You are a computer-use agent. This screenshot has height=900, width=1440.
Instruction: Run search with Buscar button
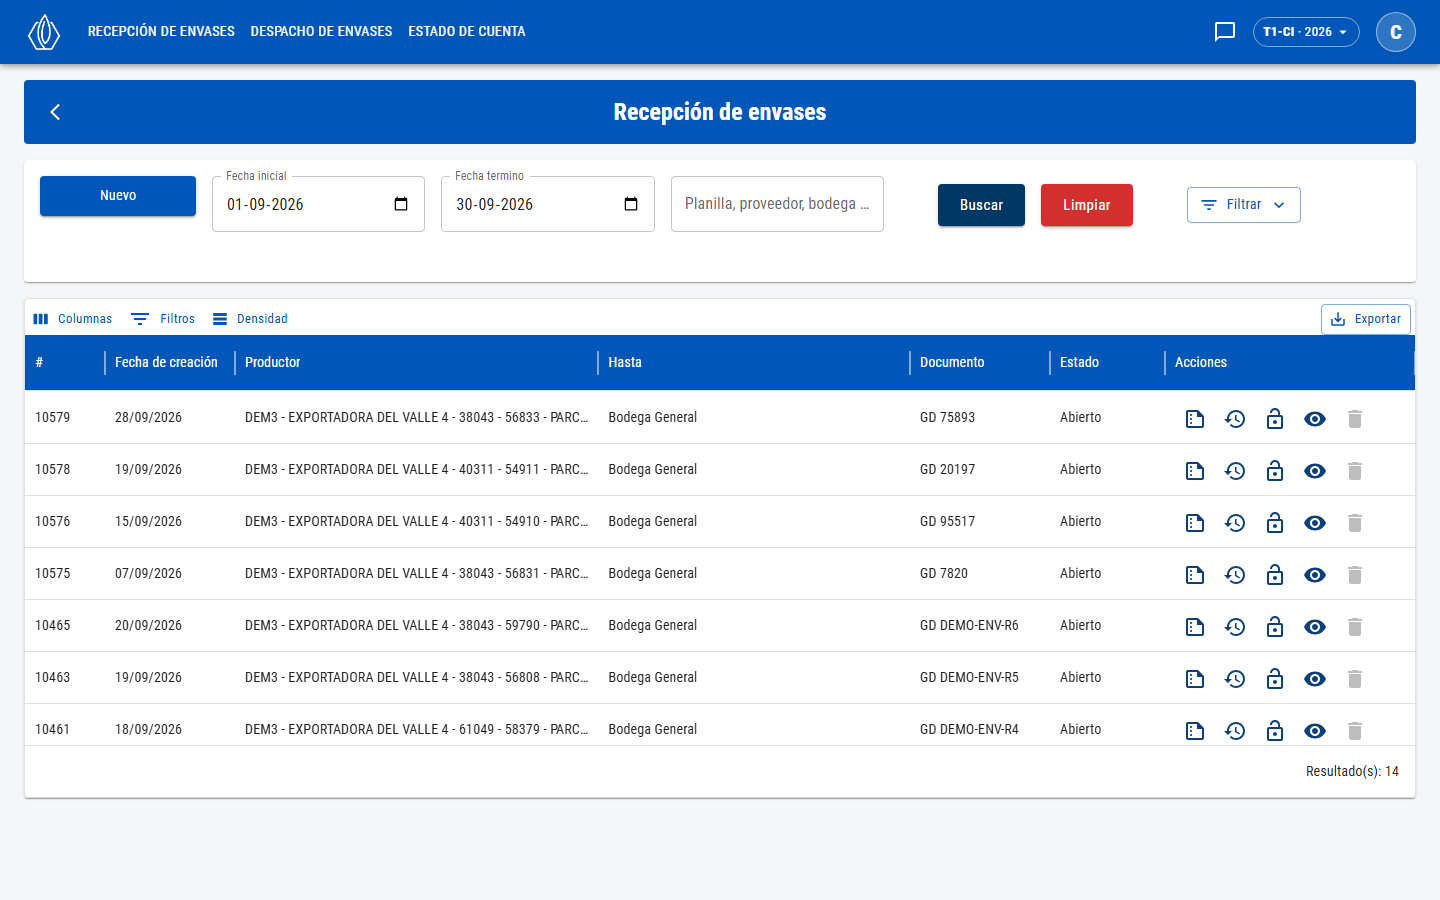(981, 205)
